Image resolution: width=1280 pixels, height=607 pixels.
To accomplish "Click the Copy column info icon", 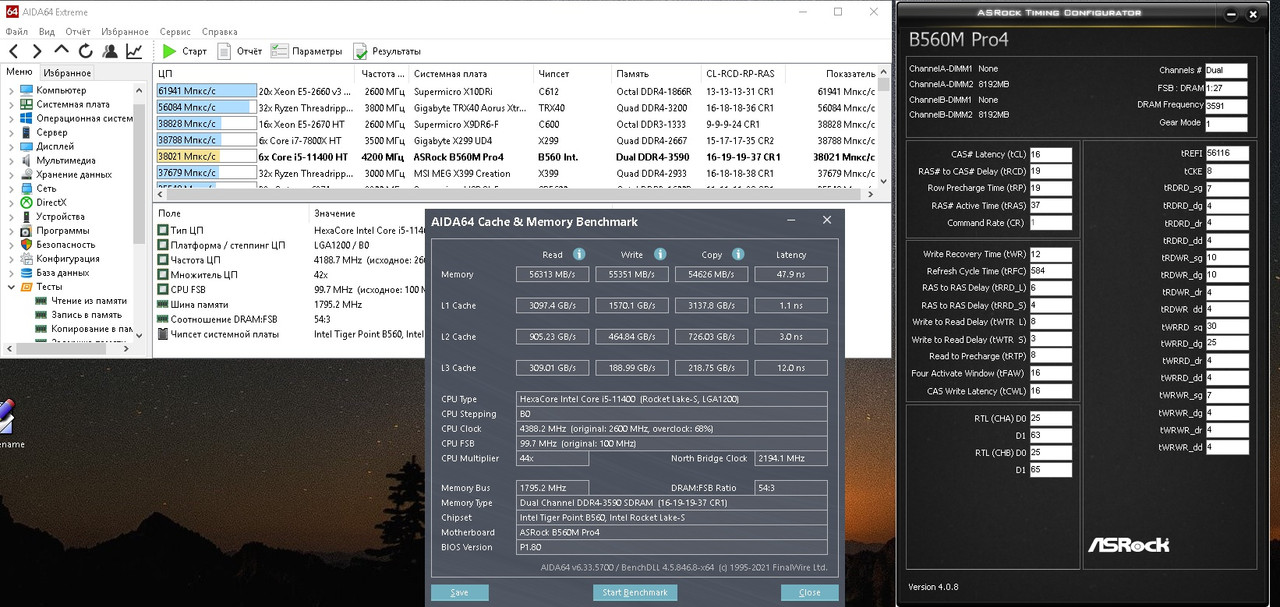I will click(738, 254).
